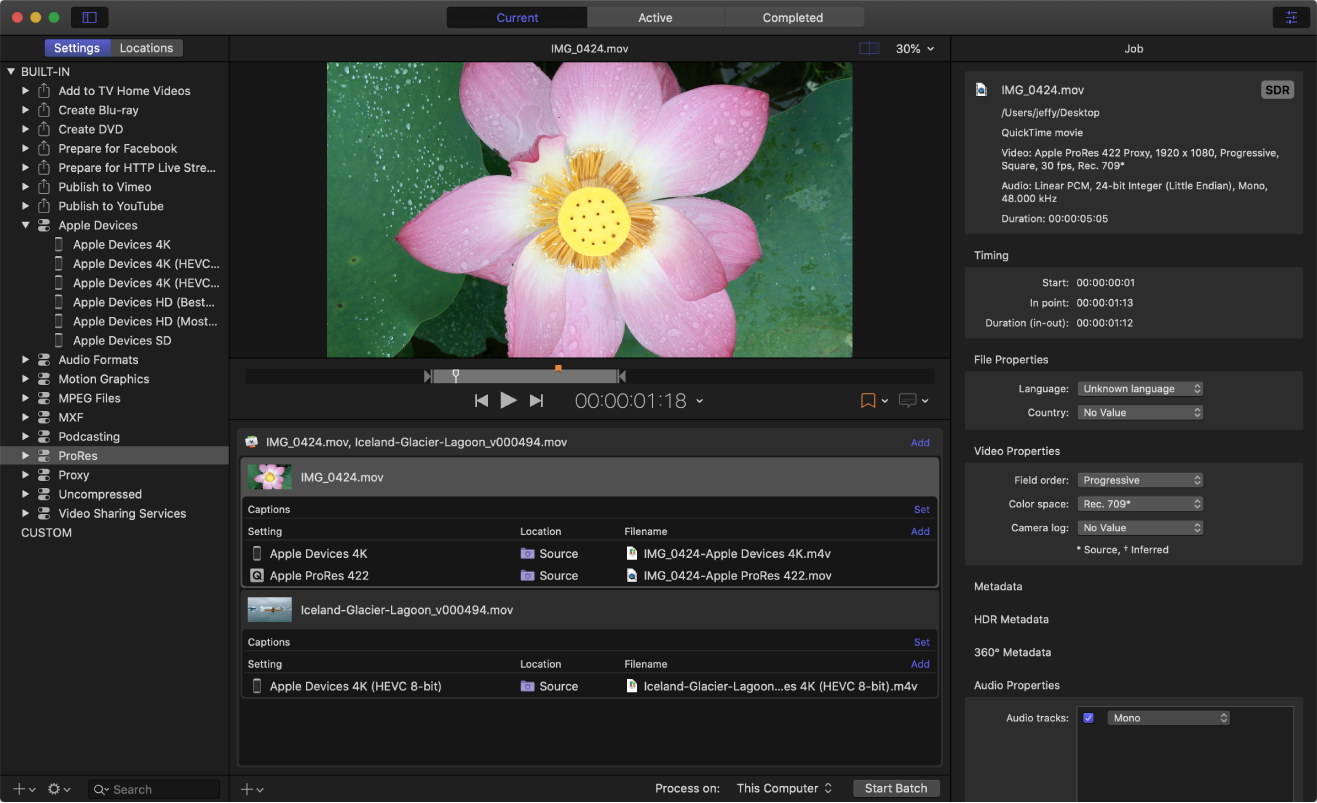Toggle the inspector panel icon
The height and width of the screenshot is (803, 1317).
(1291, 17)
